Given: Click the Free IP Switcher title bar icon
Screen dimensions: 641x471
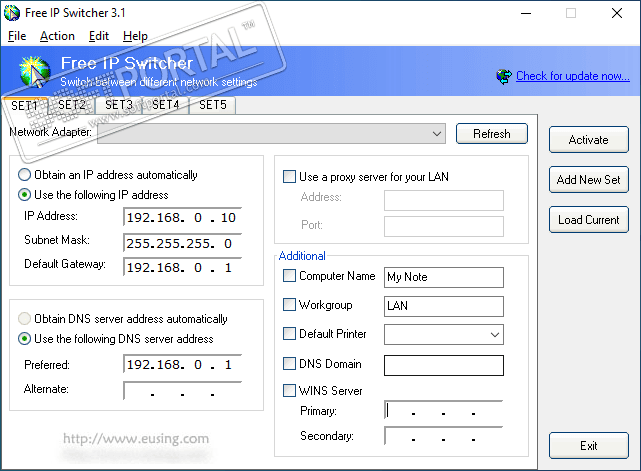Looking at the screenshot, I should click(12, 13).
